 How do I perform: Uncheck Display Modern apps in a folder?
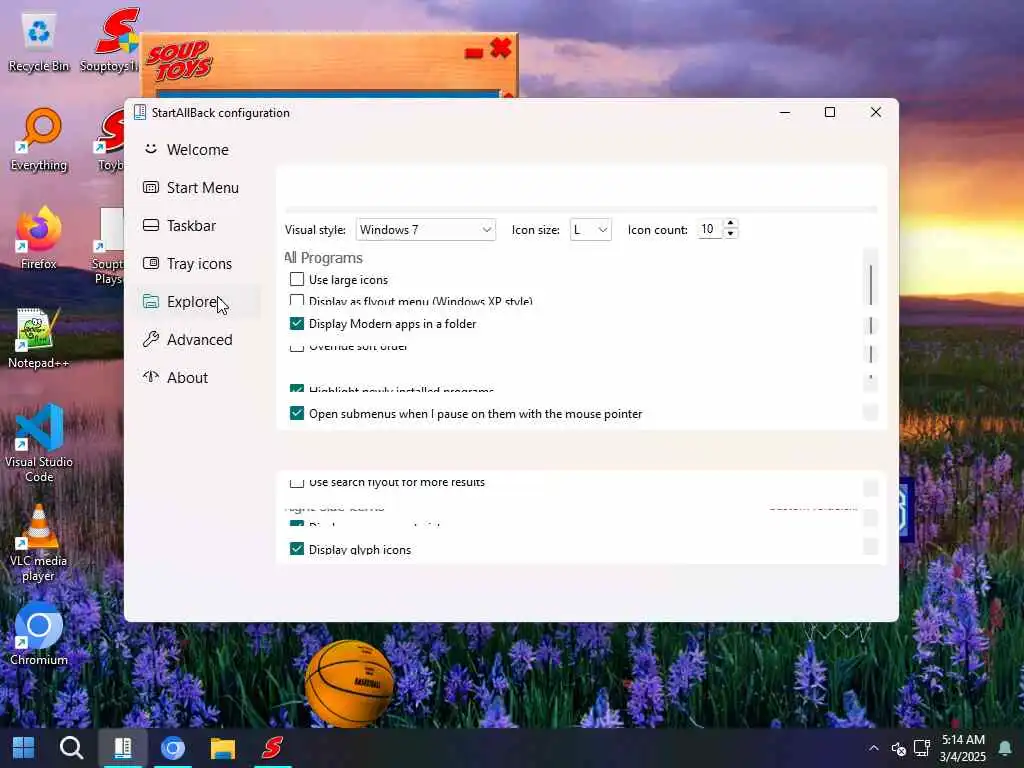297,323
